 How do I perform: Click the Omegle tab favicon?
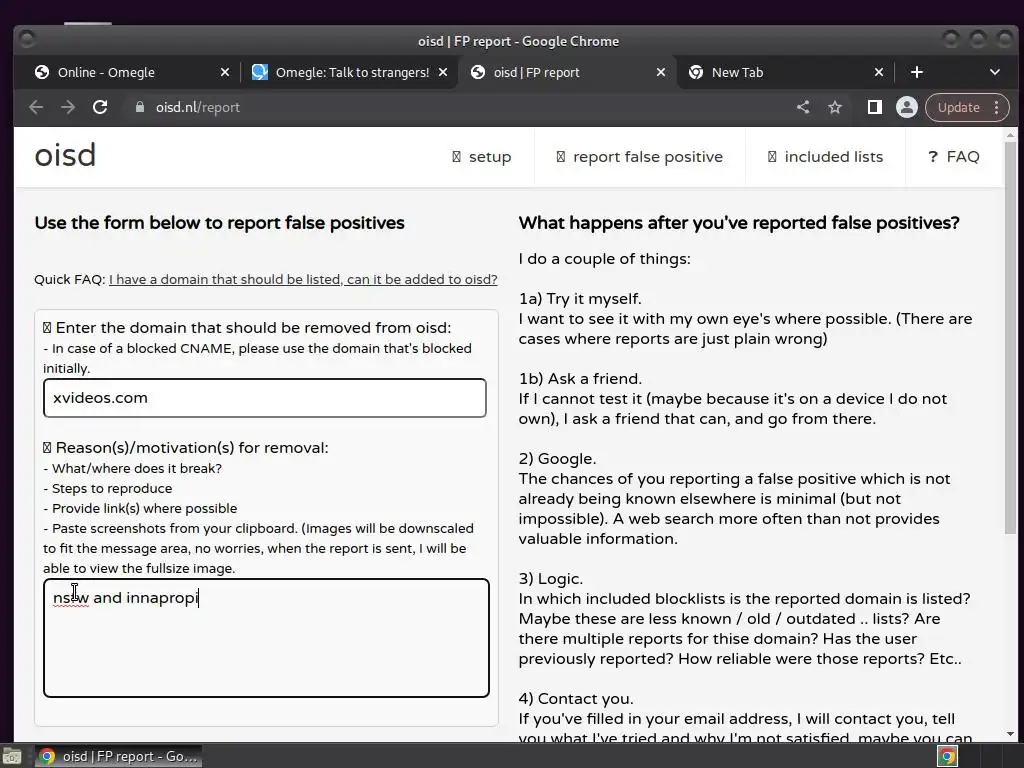(259, 72)
